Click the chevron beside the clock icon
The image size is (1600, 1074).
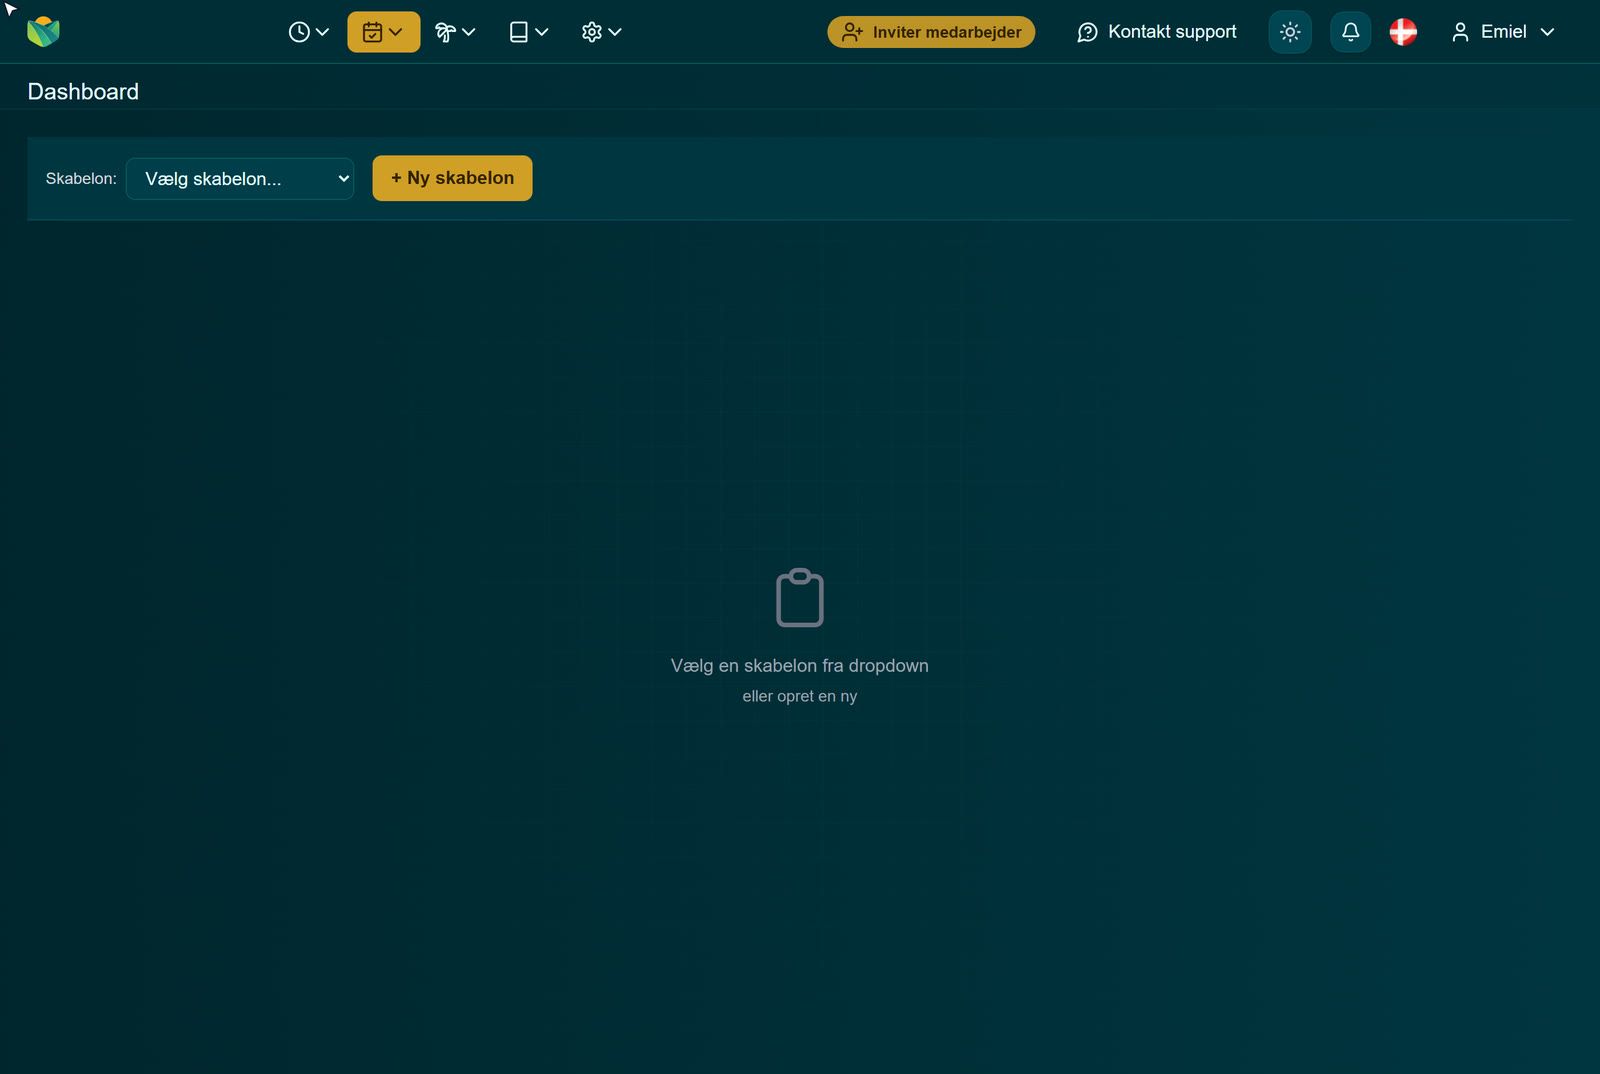click(x=322, y=32)
